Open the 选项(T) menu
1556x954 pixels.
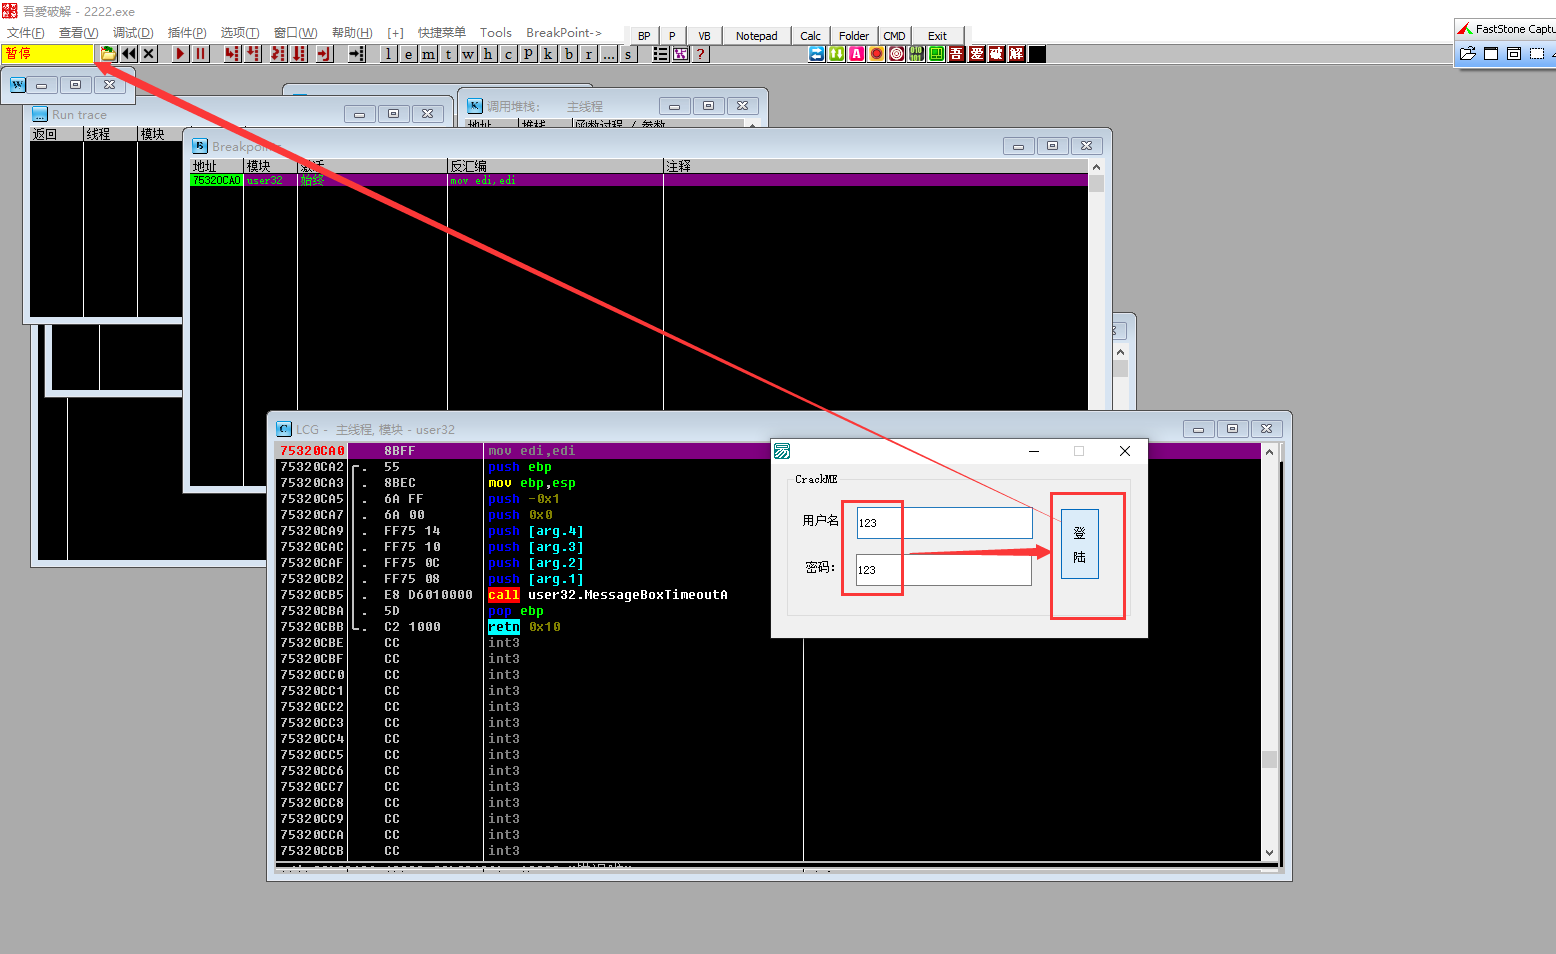point(240,33)
